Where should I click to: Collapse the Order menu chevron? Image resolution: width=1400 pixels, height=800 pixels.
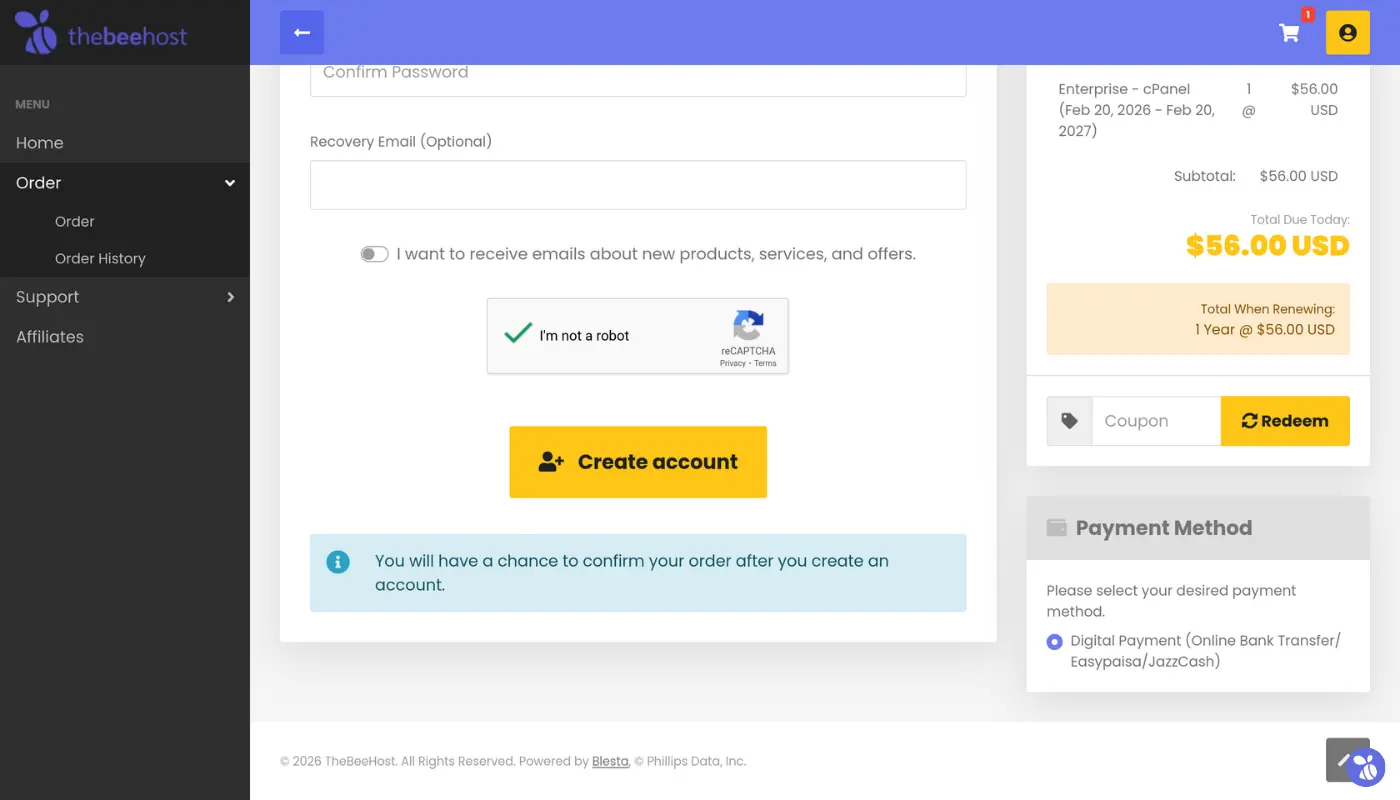(x=230, y=183)
